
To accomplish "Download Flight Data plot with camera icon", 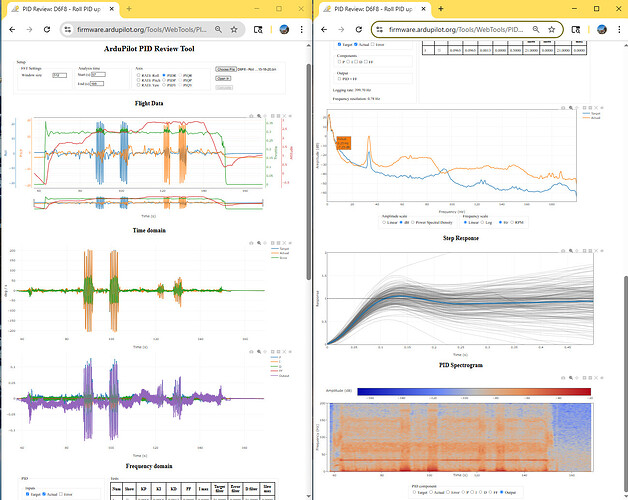I will click(x=251, y=116).
